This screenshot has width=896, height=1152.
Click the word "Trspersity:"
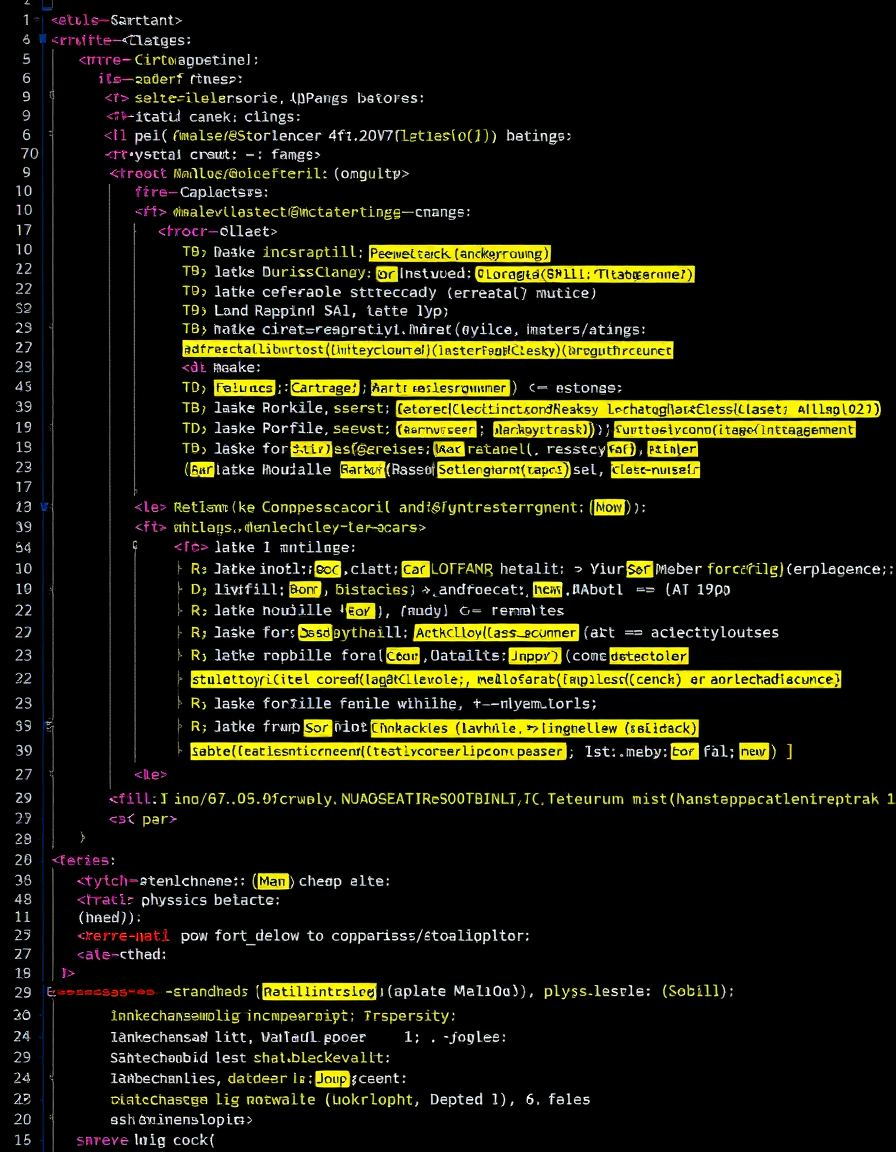coord(408,1016)
